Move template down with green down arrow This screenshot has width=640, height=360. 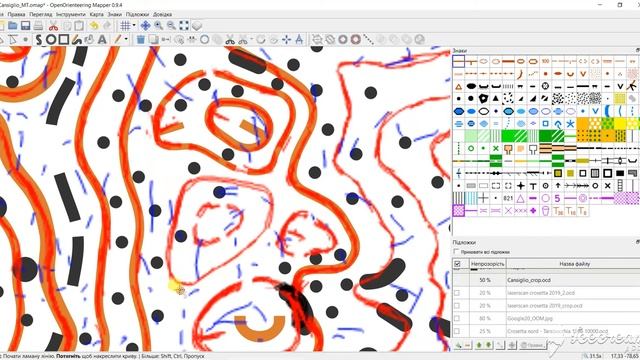488,345
